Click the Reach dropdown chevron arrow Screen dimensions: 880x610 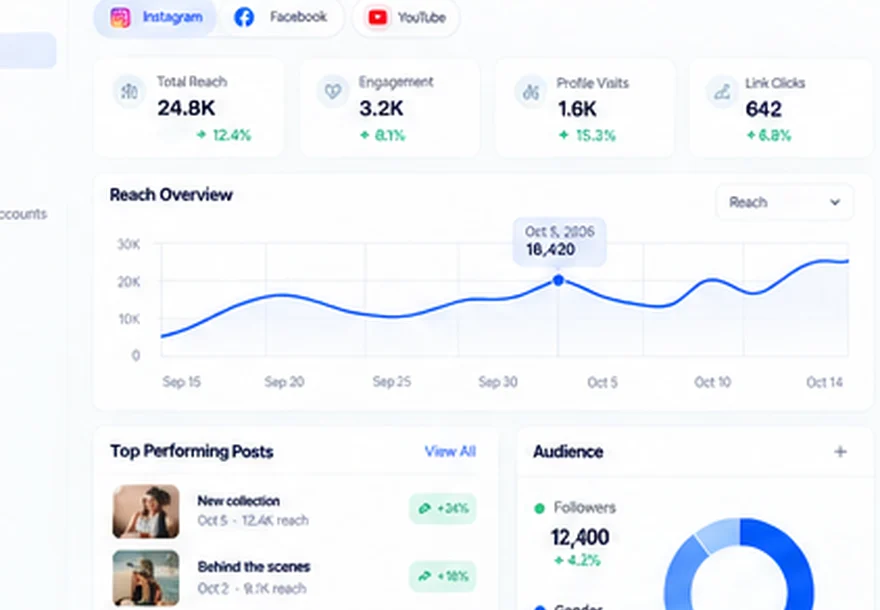click(835, 202)
